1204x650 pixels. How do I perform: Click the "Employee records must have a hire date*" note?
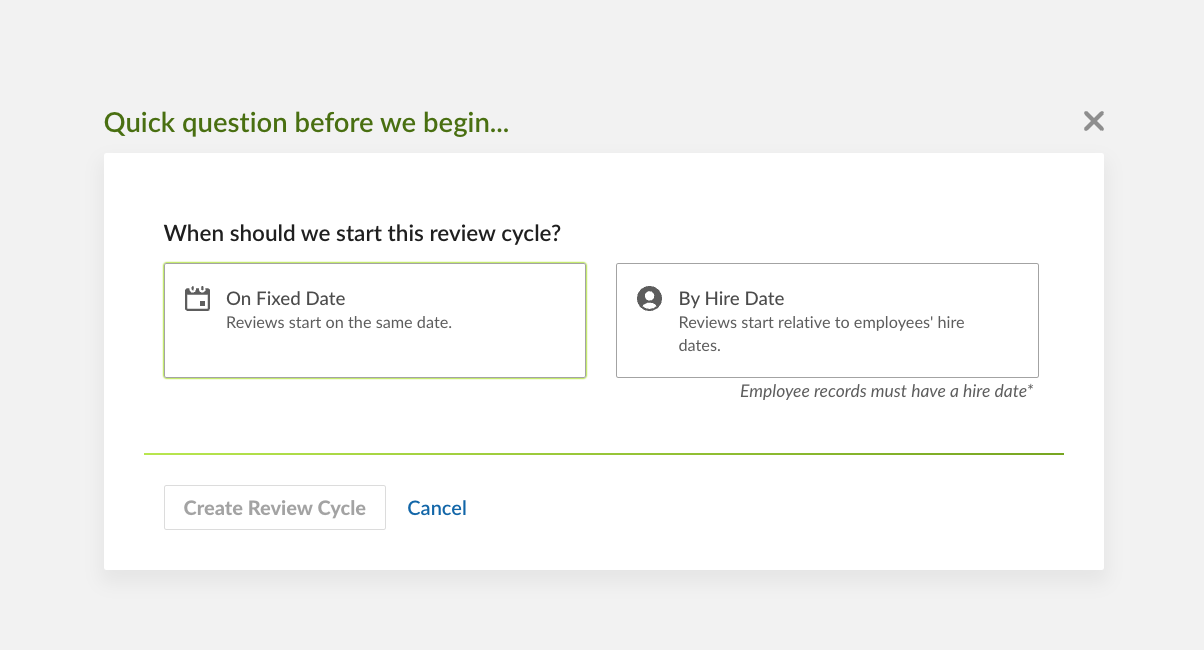tap(885, 391)
